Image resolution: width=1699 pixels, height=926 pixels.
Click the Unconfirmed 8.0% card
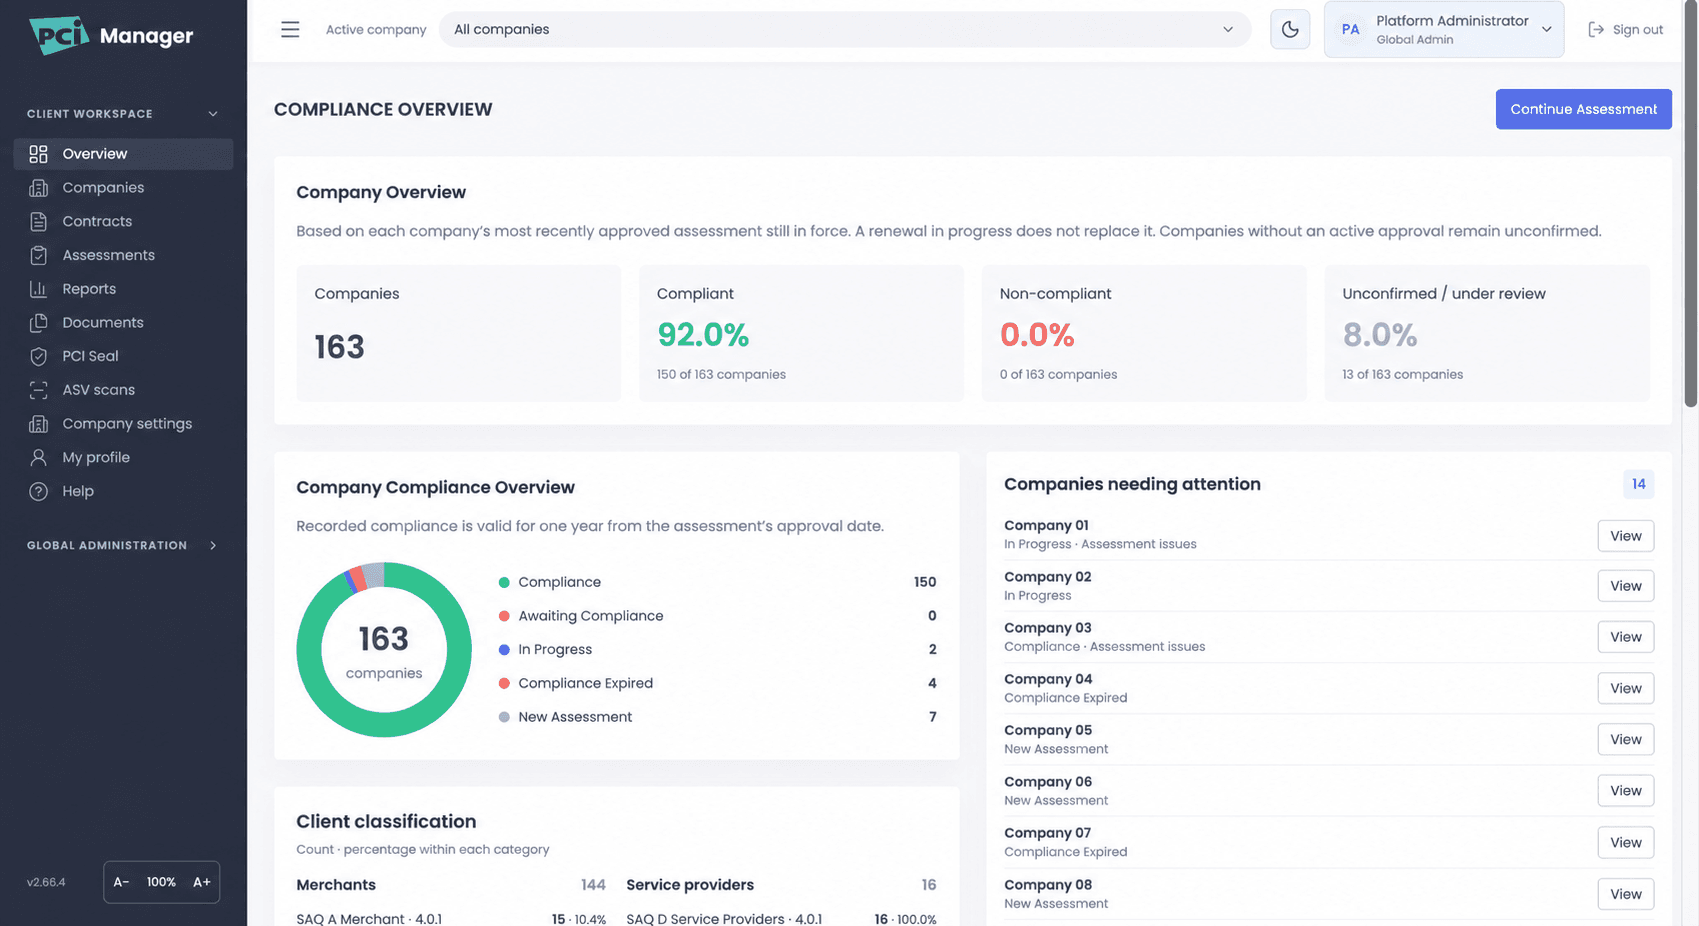(1487, 333)
